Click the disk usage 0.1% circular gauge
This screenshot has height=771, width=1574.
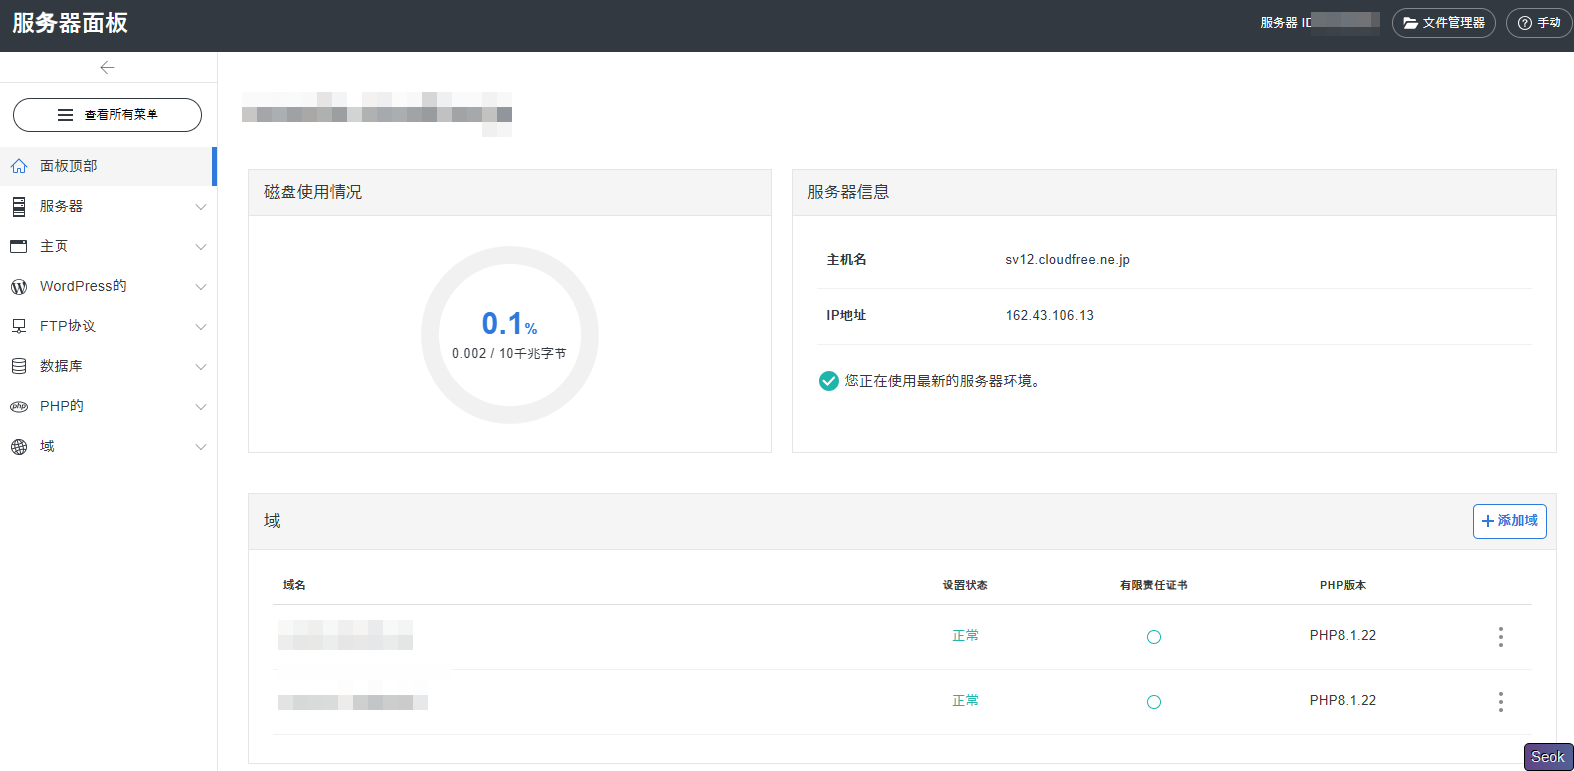(509, 335)
